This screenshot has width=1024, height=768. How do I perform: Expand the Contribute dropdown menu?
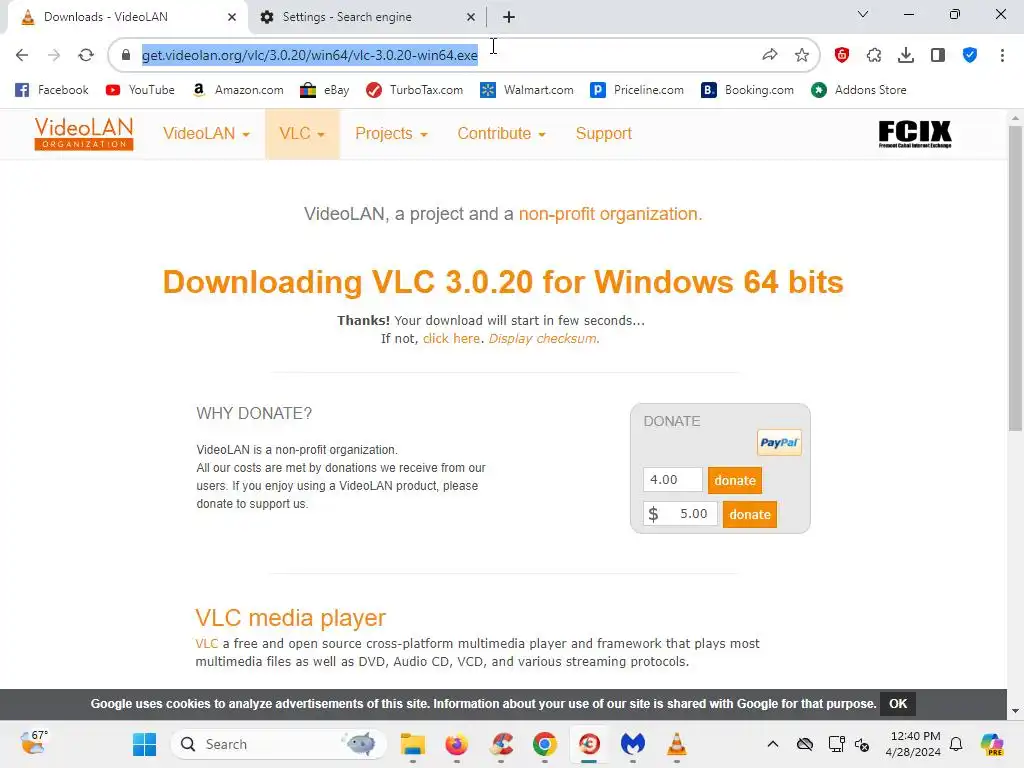click(501, 133)
